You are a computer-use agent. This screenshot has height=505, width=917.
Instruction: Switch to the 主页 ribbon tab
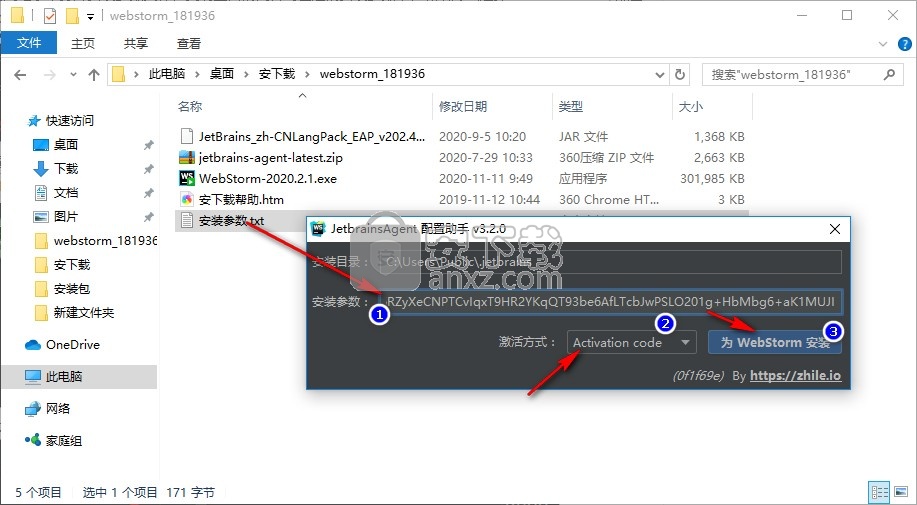click(x=82, y=43)
